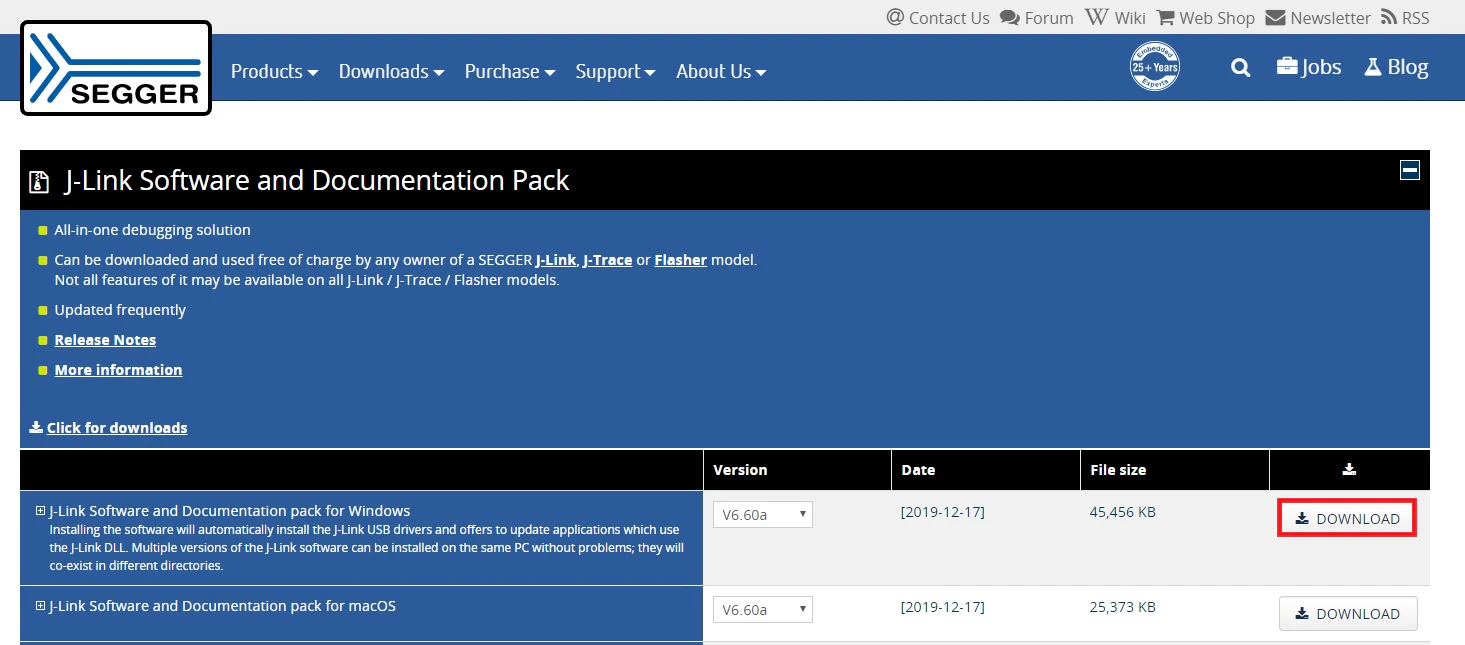Click the download column header icon
Image resolution: width=1465 pixels, height=645 pixels.
(x=1349, y=469)
